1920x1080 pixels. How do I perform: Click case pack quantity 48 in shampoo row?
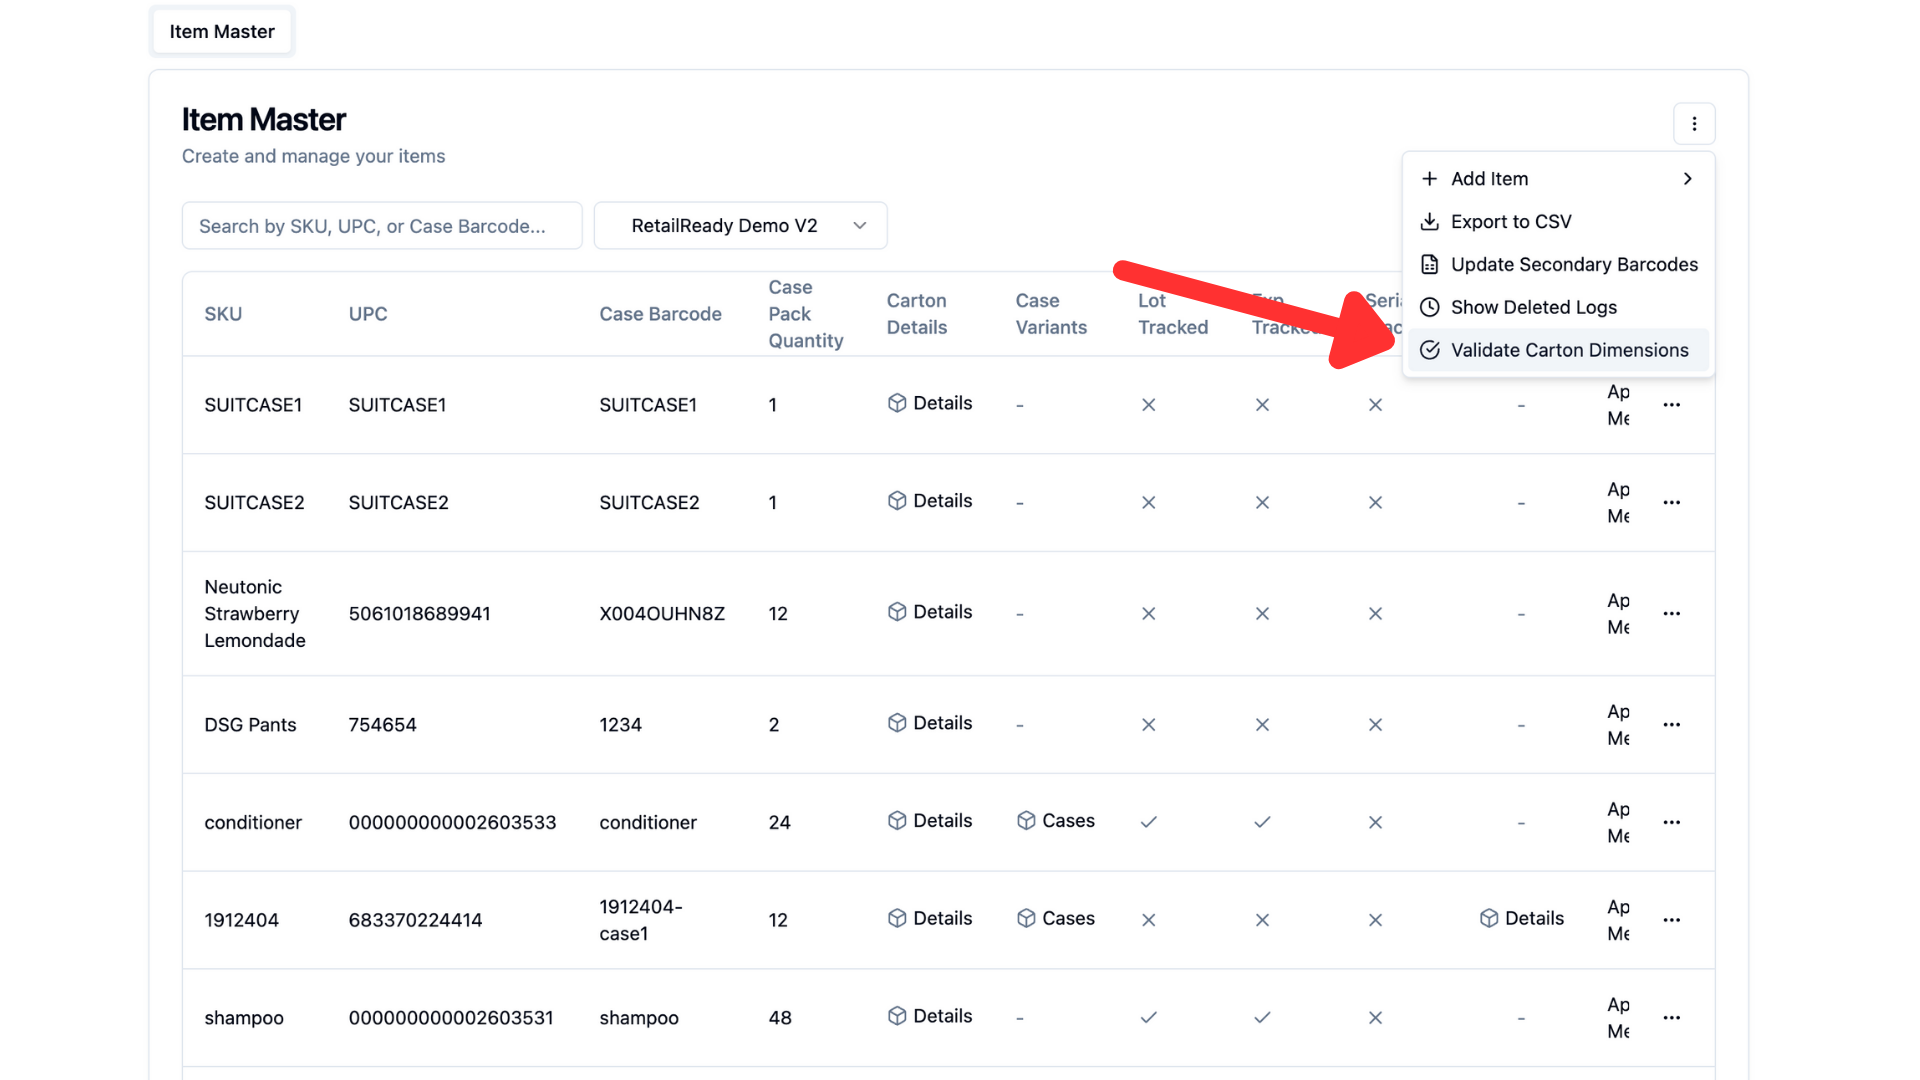click(x=780, y=1018)
